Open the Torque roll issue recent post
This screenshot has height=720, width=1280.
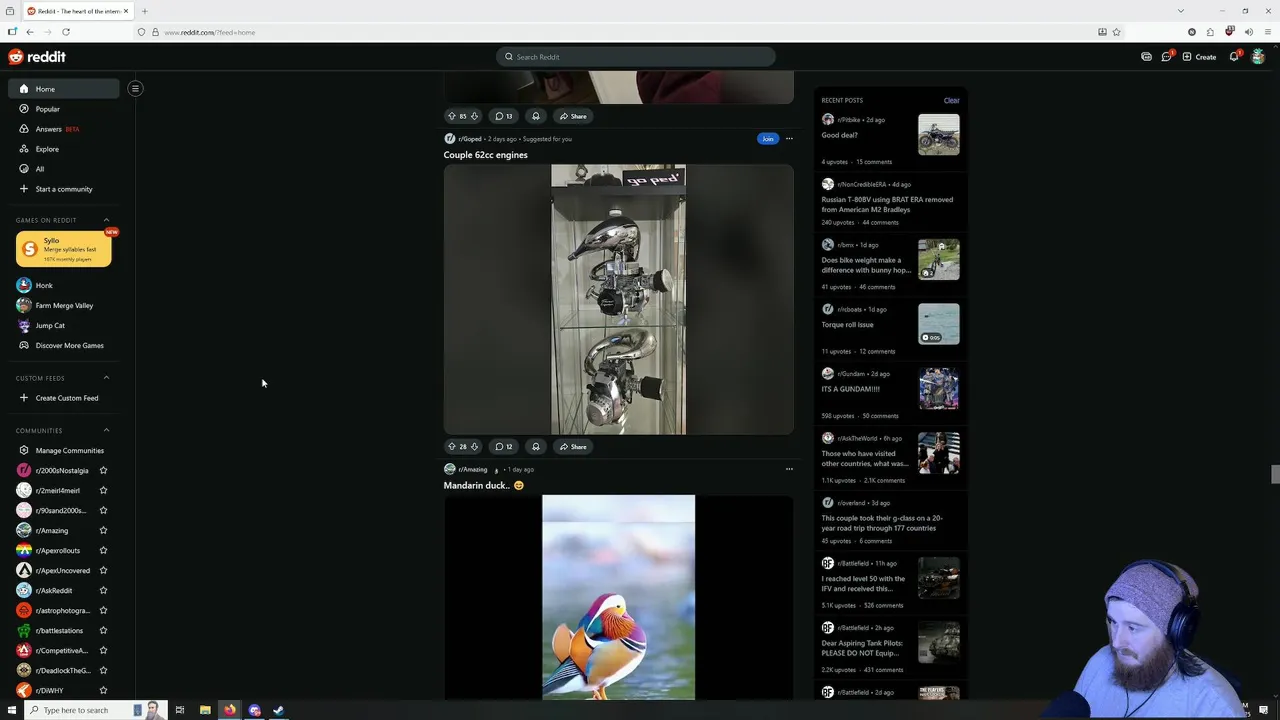847,325
